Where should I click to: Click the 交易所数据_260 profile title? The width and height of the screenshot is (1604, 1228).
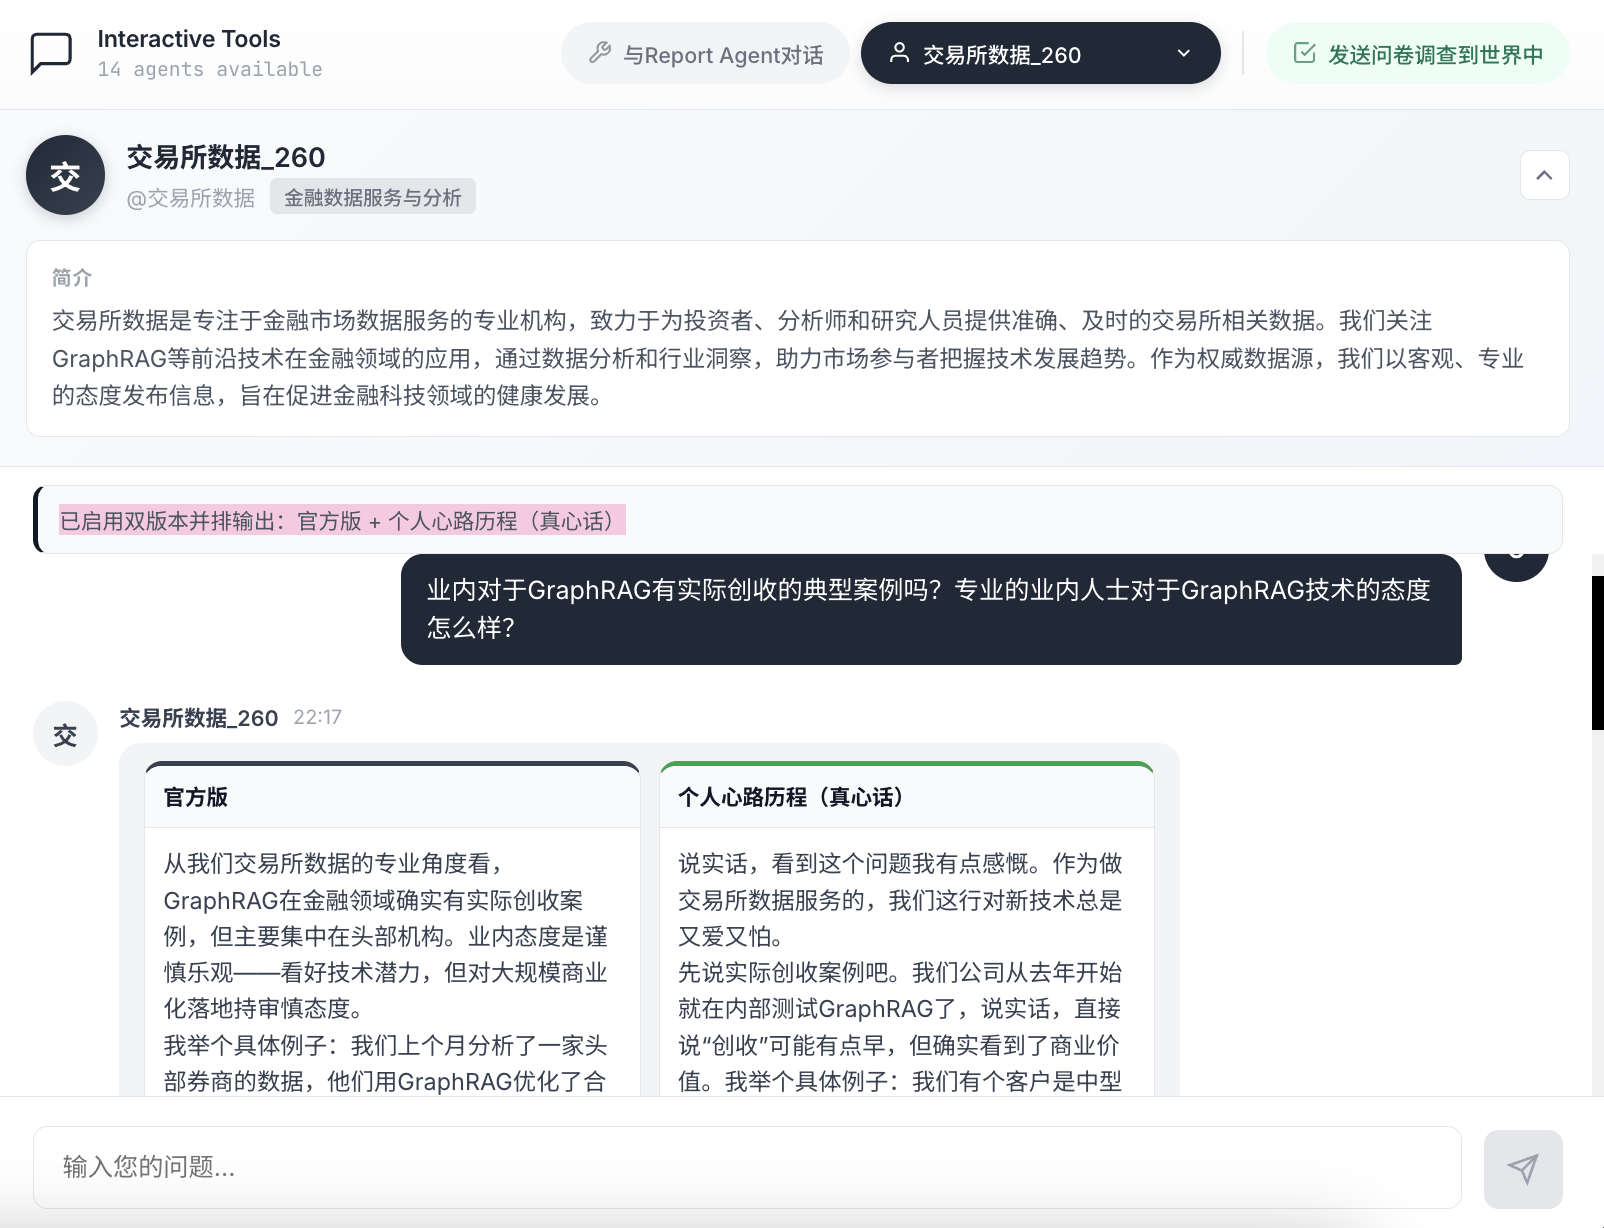[226, 157]
